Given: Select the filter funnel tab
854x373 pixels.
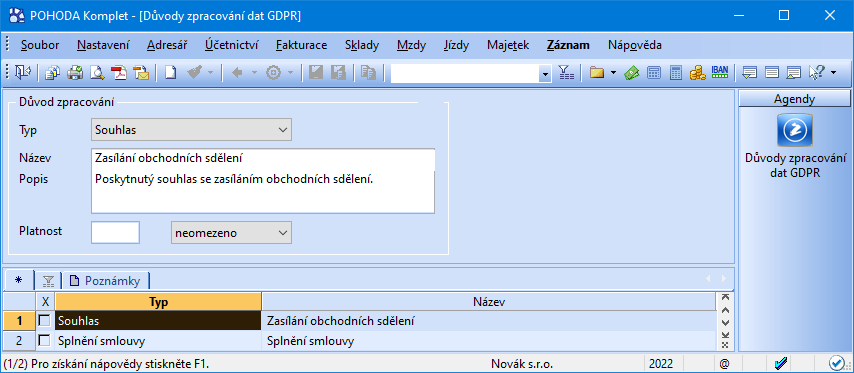Looking at the screenshot, I should [48, 281].
